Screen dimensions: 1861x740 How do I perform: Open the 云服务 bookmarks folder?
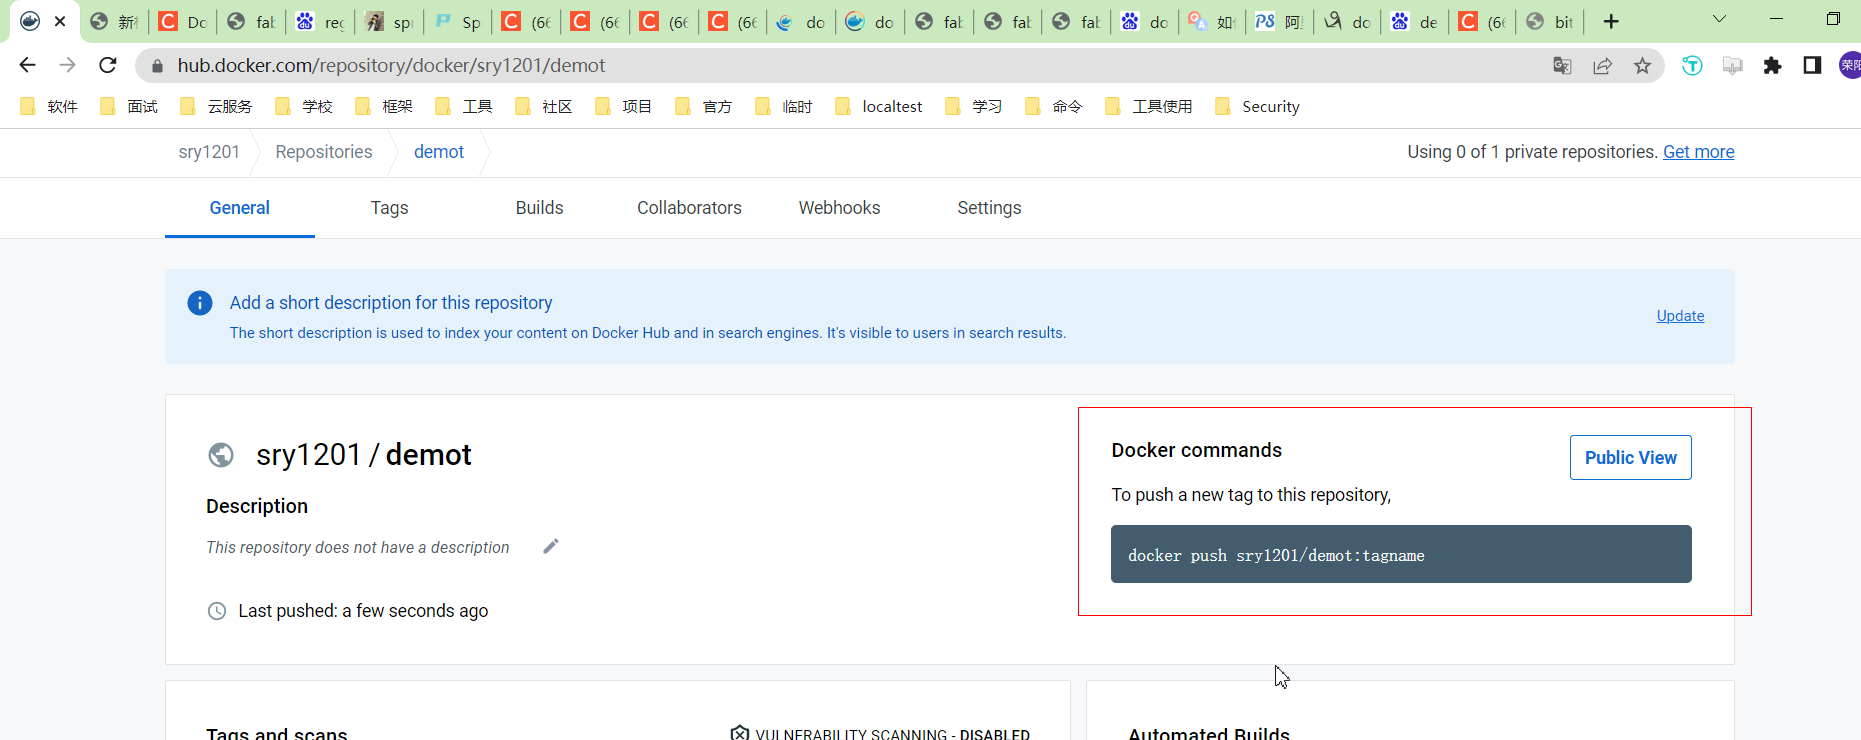click(x=216, y=107)
